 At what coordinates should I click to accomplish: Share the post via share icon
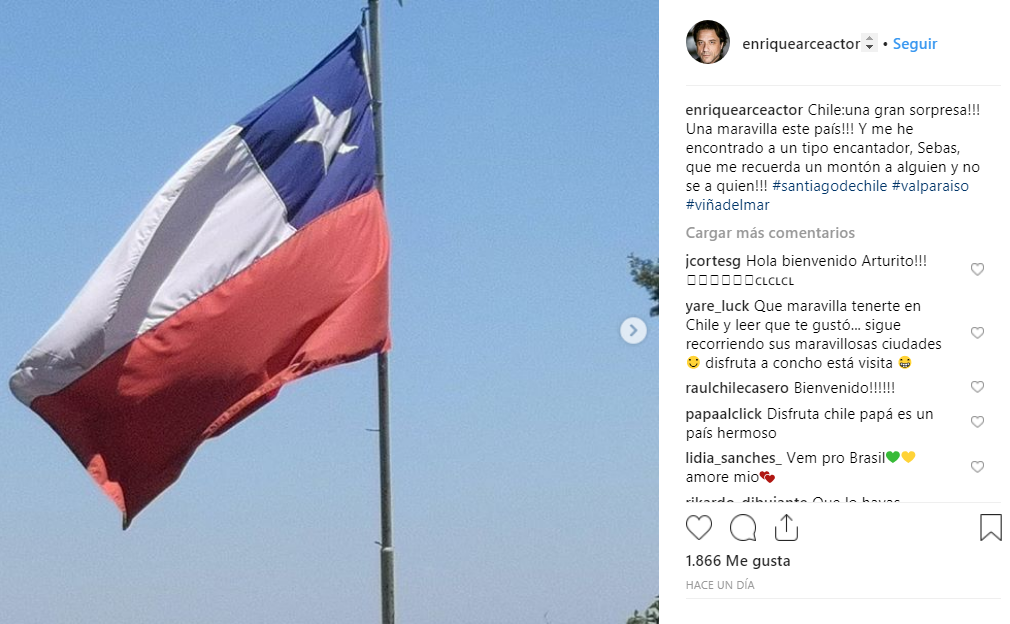[x=786, y=527]
